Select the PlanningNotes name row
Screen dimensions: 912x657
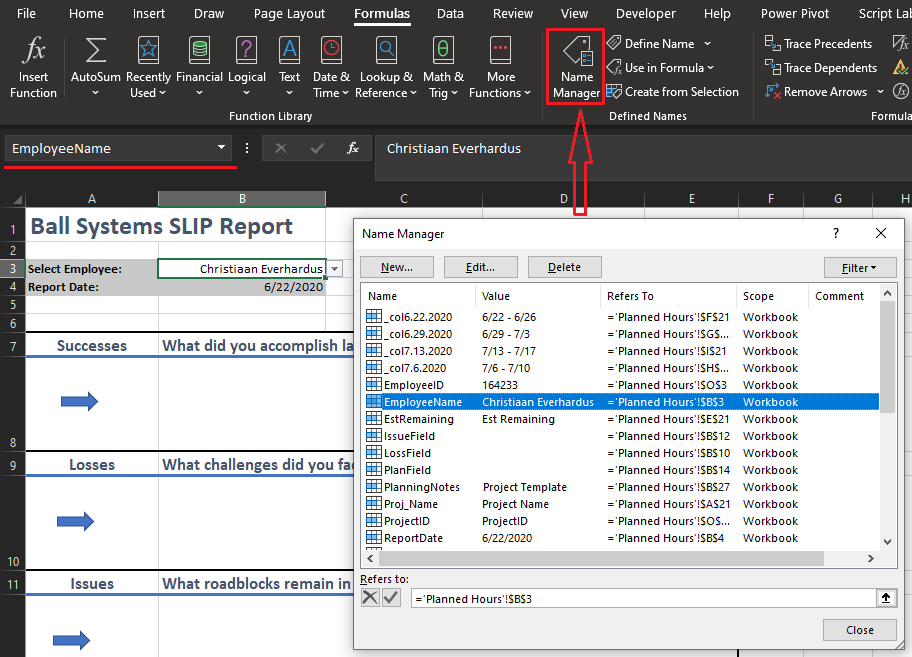(x=620, y=487)
